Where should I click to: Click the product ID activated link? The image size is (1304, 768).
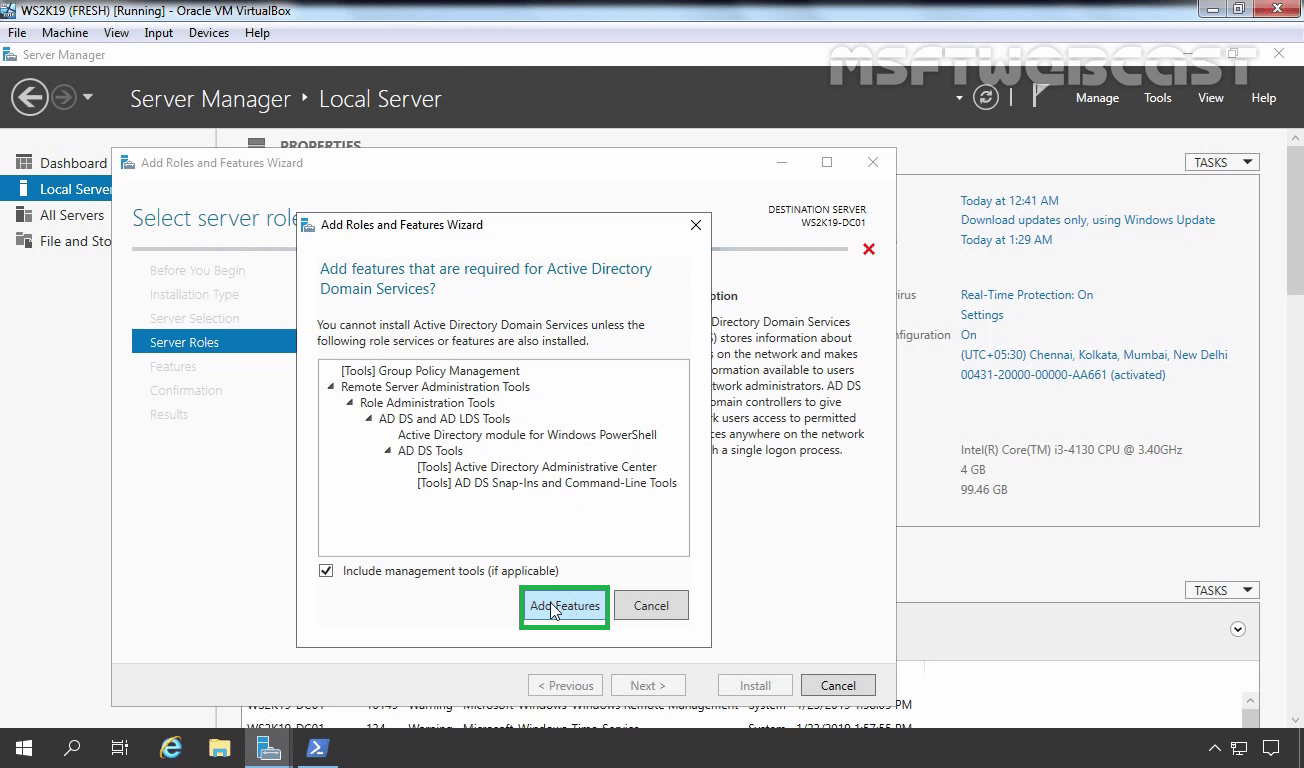1063,375
